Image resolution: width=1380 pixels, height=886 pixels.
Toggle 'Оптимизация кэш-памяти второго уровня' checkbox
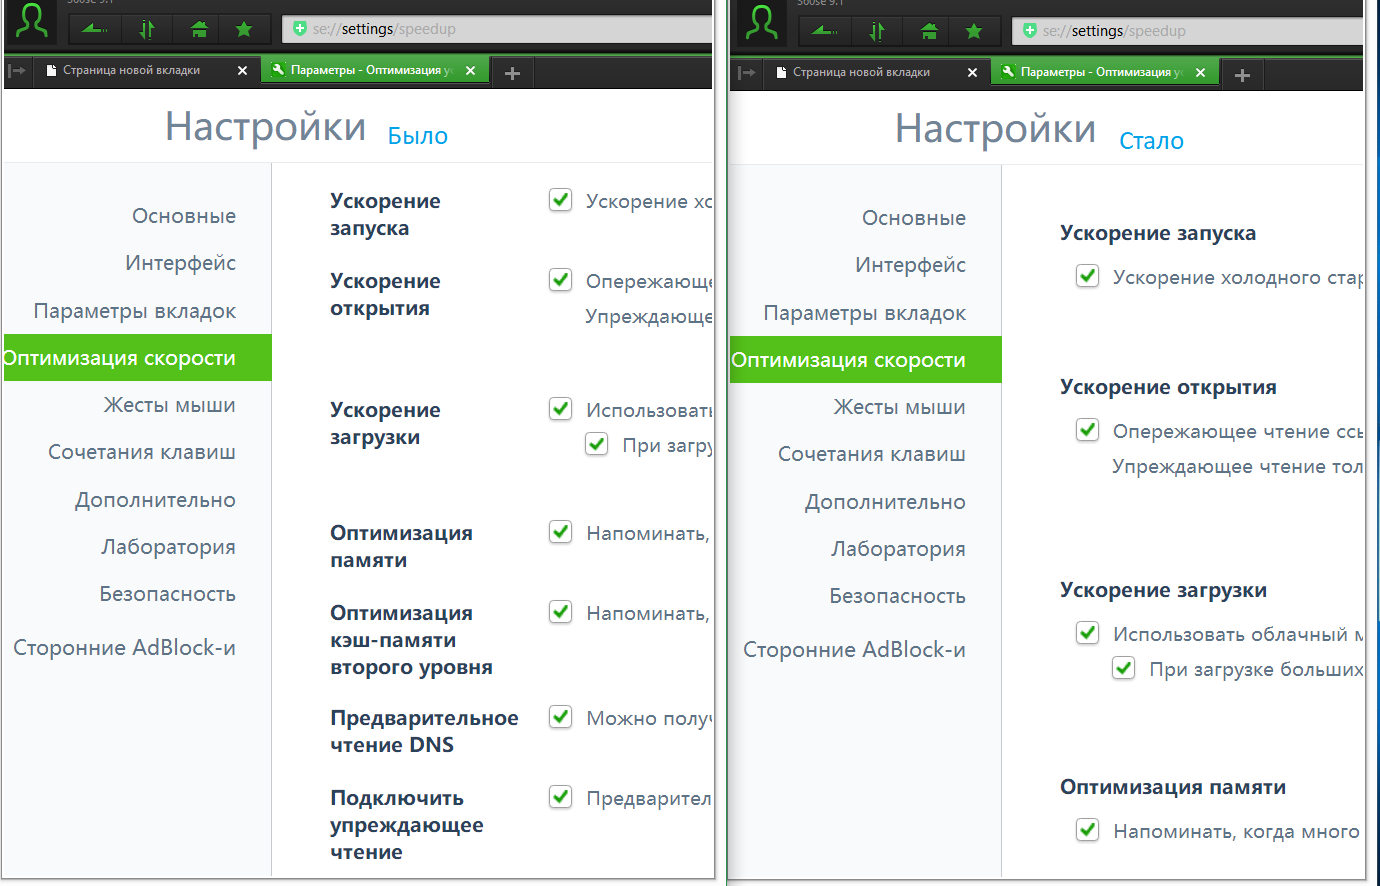click(x=561, y=612)
